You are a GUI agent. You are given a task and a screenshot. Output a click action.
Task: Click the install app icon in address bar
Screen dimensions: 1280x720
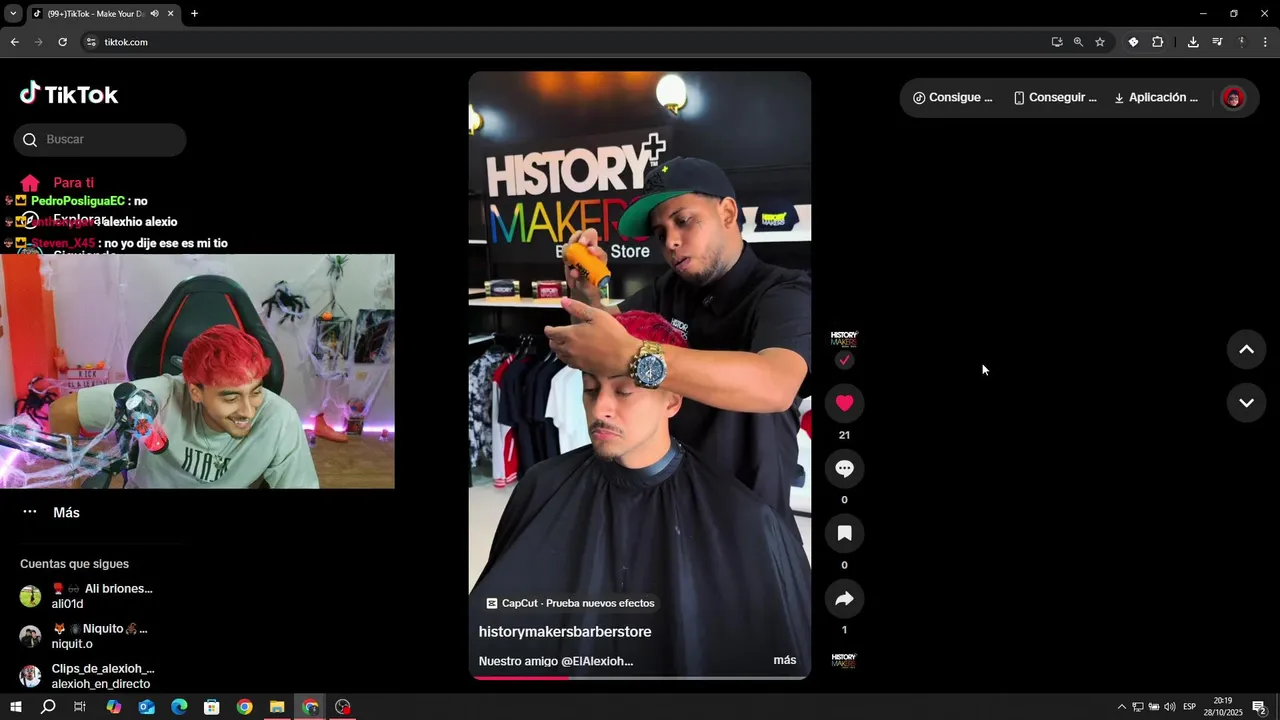coord(1057,42)
